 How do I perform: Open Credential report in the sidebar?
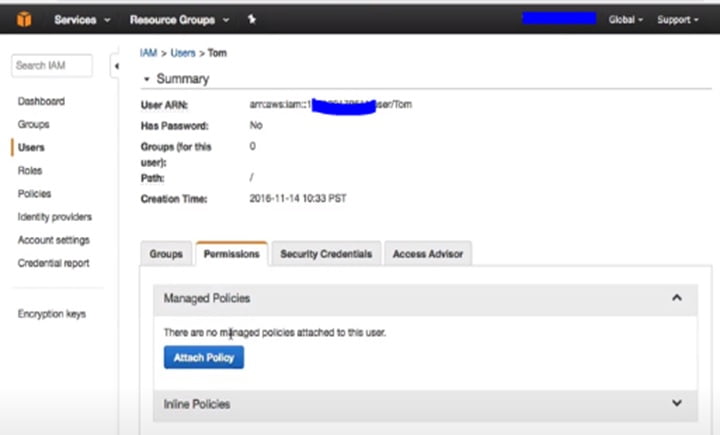[54, 263]
